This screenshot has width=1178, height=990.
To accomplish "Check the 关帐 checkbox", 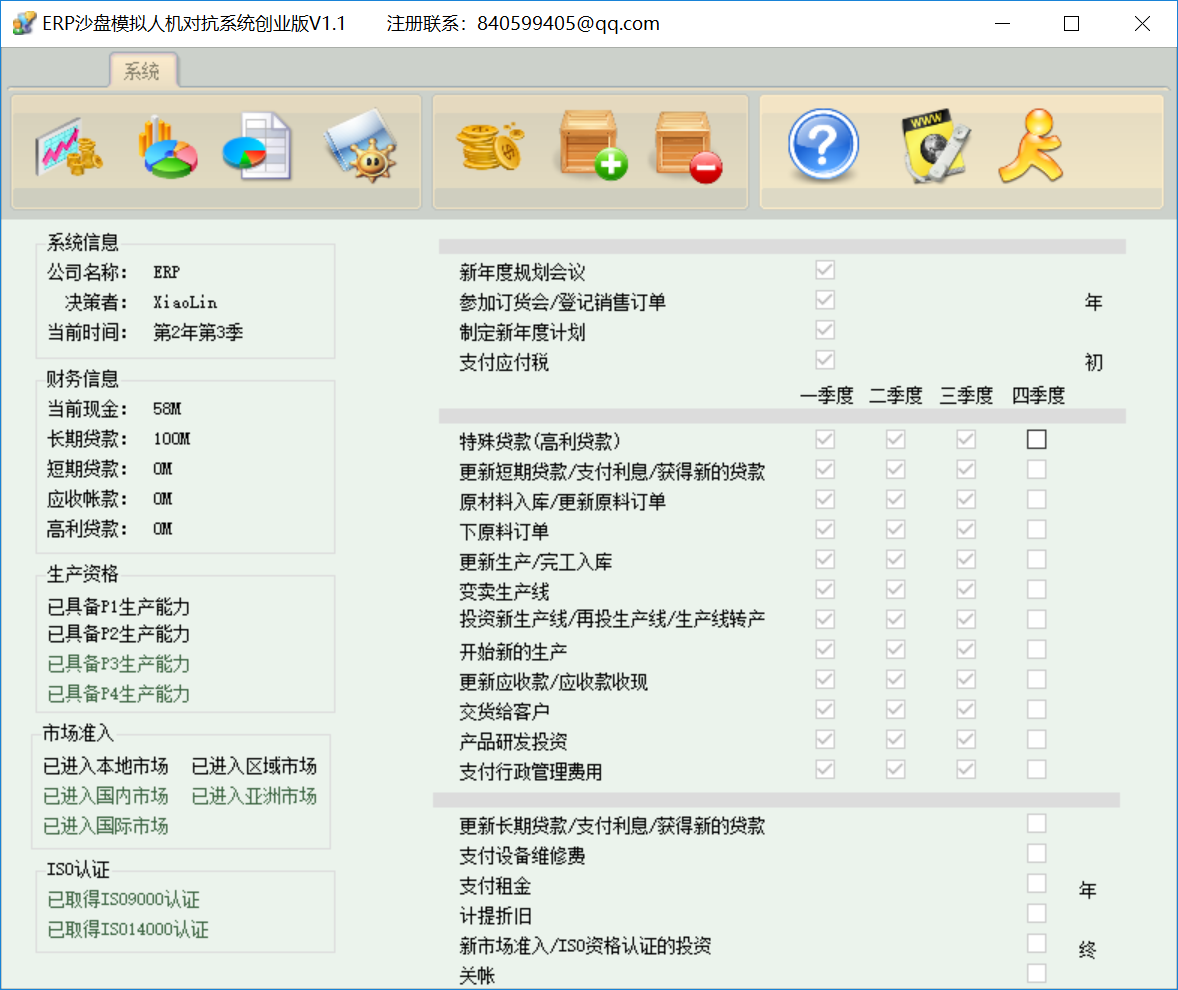I will coord(1036,973).
